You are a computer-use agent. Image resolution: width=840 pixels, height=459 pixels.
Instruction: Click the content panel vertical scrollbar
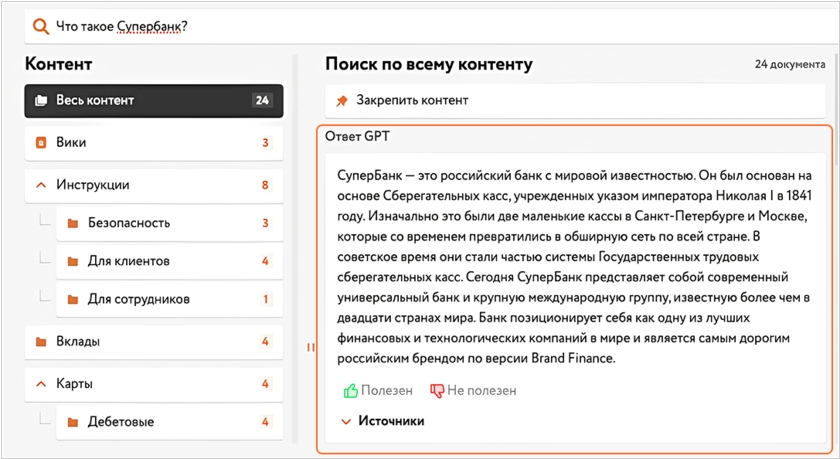[295, 249]
